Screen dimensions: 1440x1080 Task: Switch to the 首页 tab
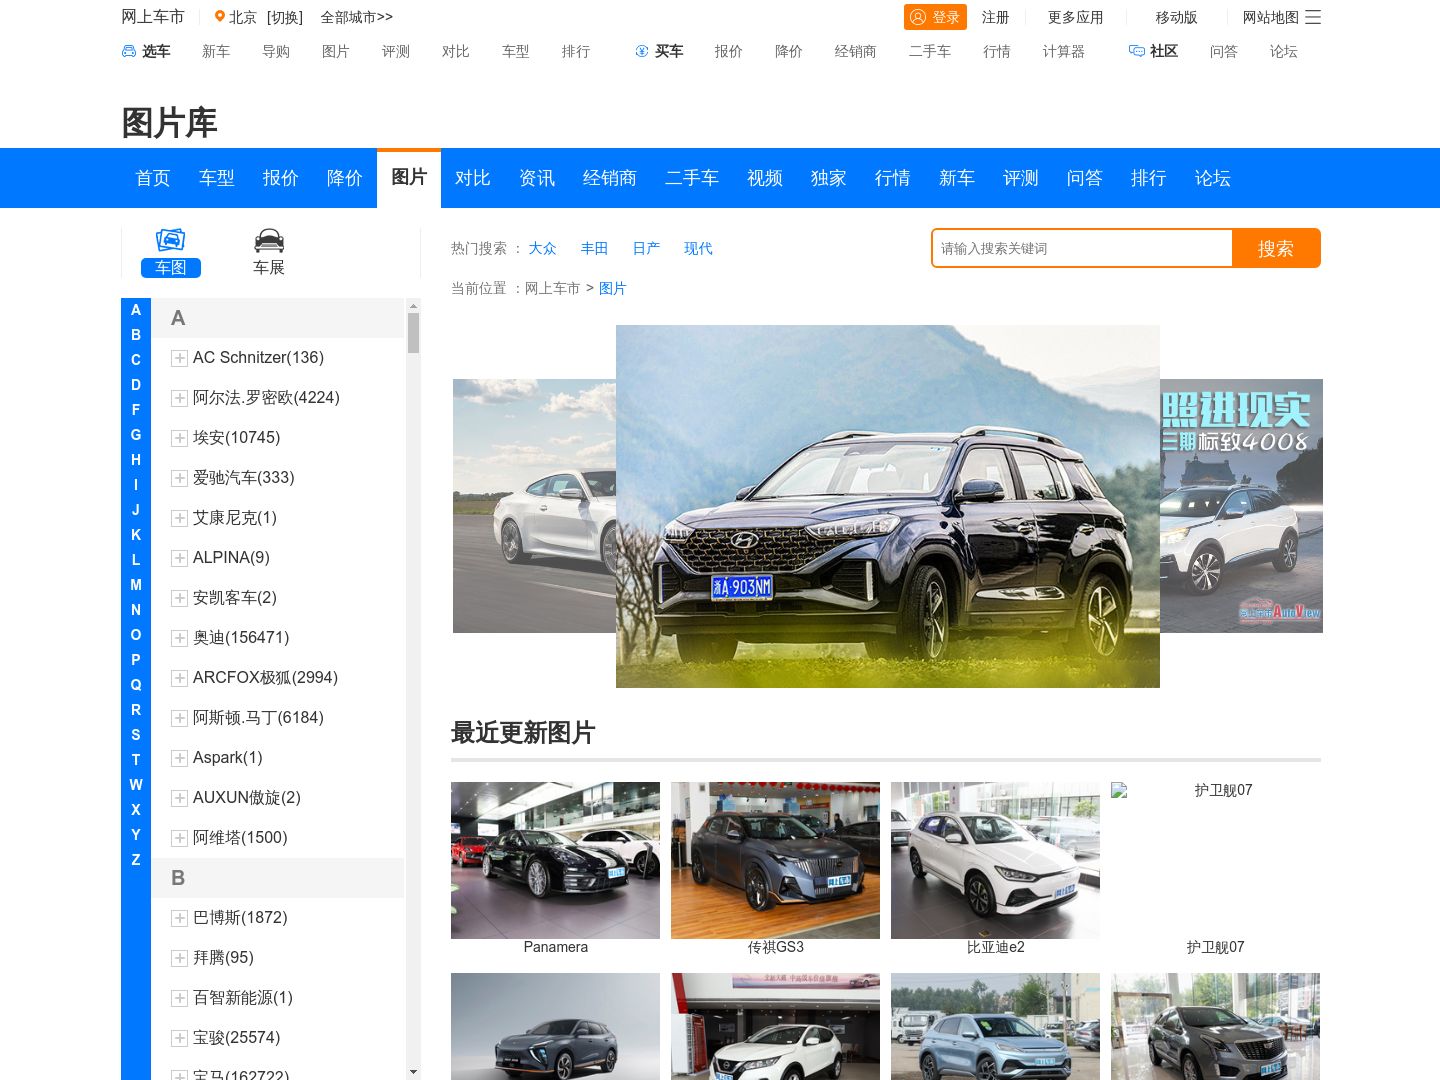coord(153,178)
